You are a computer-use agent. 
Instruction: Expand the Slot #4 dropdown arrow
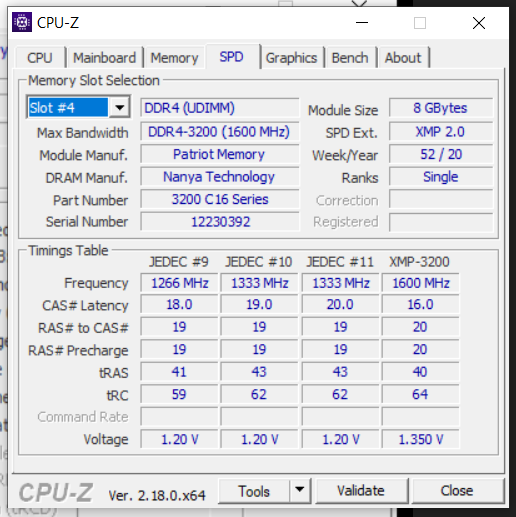click(x=119, y=107)
